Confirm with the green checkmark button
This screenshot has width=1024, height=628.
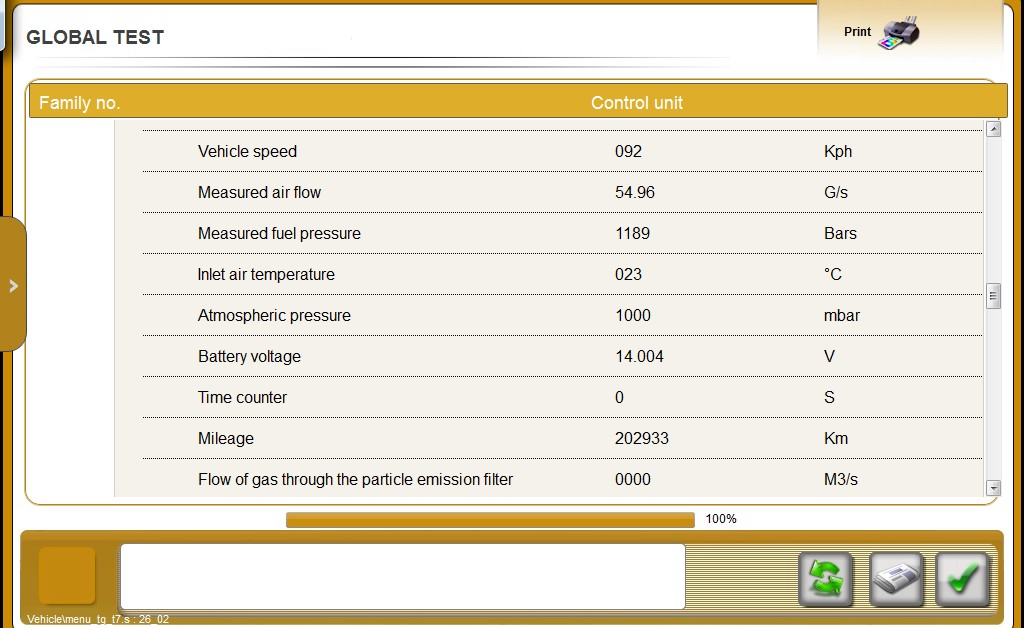[963, 579]
